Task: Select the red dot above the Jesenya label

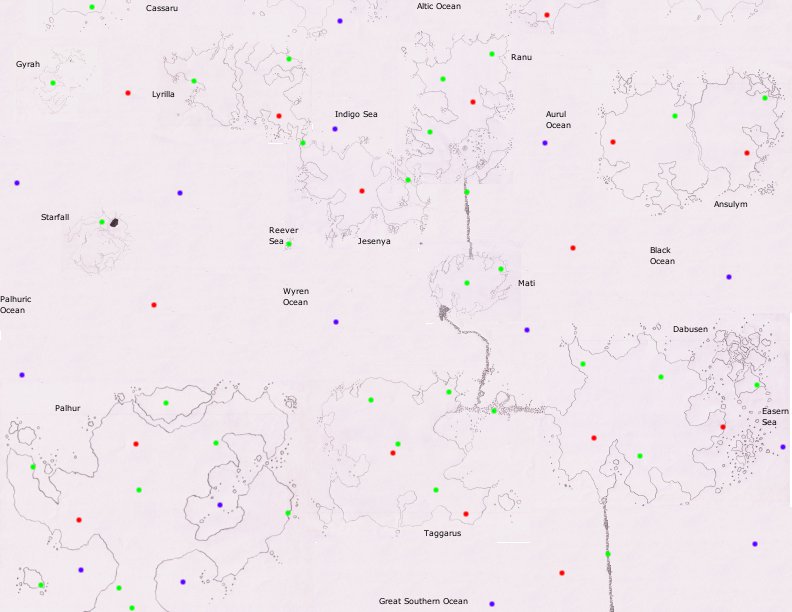Action: (x=362, y=191)
